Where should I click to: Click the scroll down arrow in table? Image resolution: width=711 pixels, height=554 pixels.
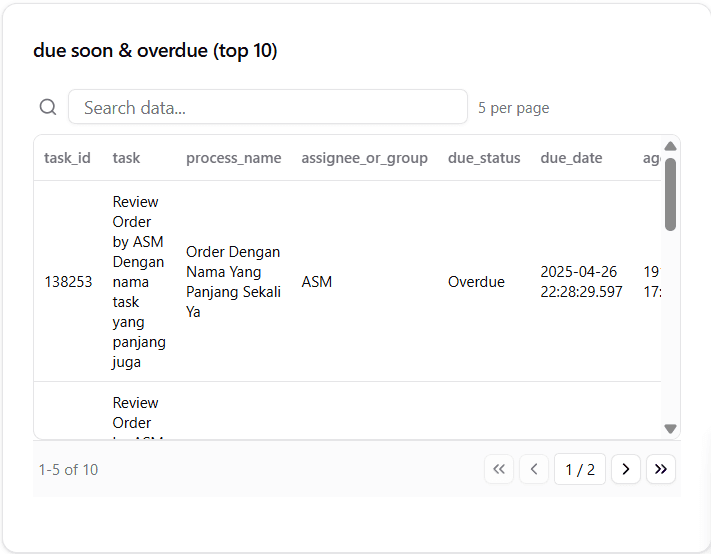point(671,429)
